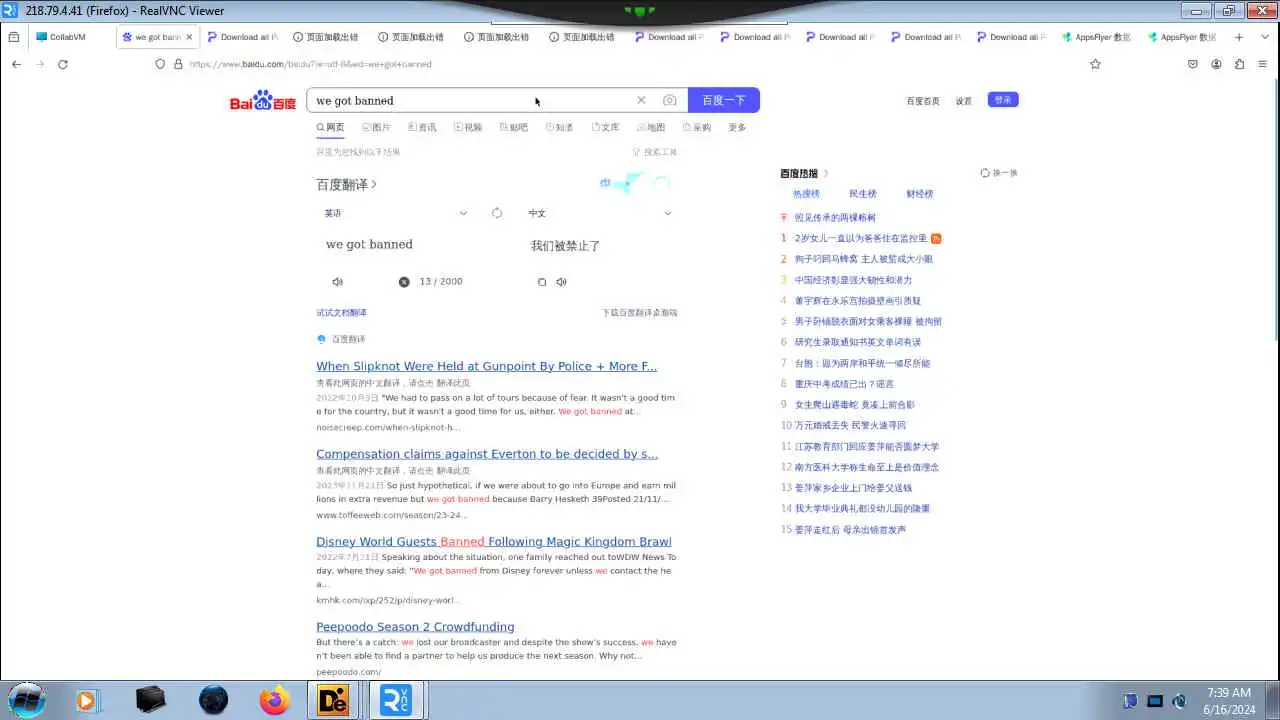
Task: Click the site padlock icon
Action: [178, 64]
